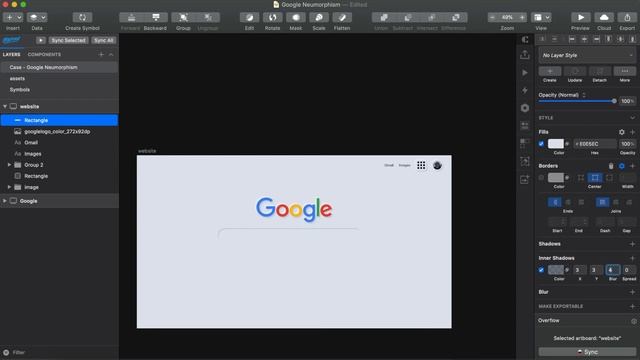Collapse the website artboard in layers

pos(5,107)
